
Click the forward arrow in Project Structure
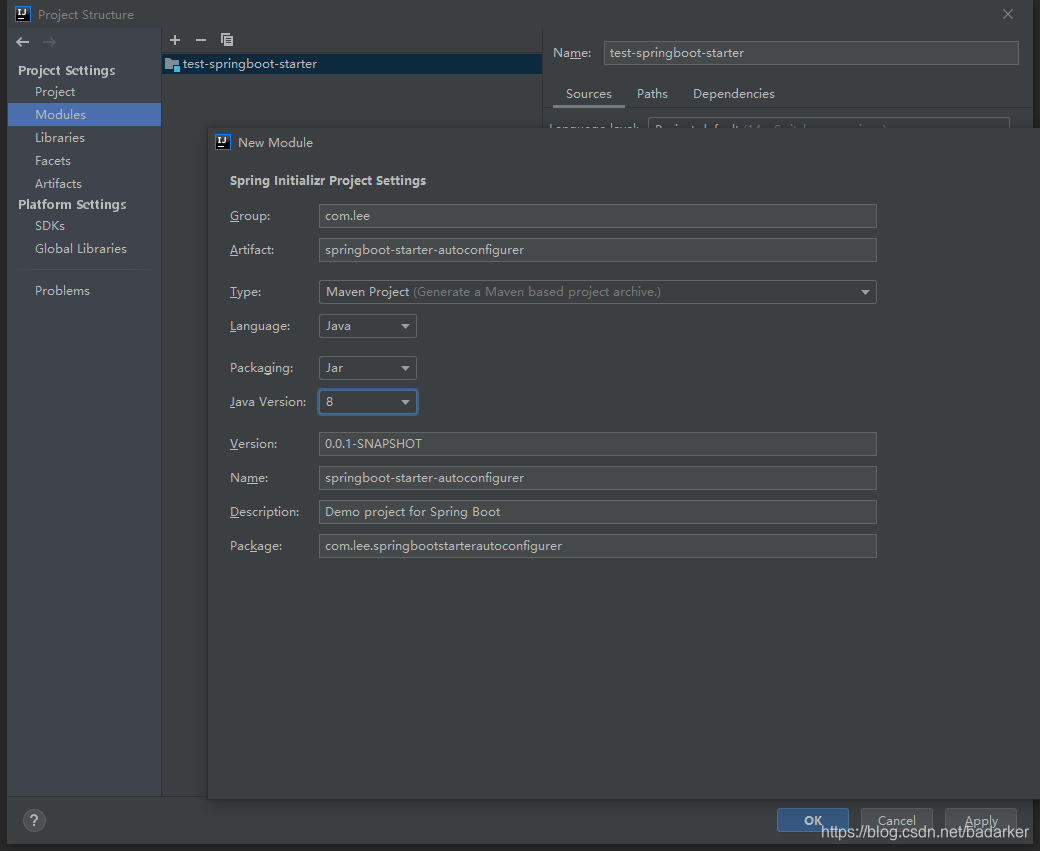click(49, 42)
